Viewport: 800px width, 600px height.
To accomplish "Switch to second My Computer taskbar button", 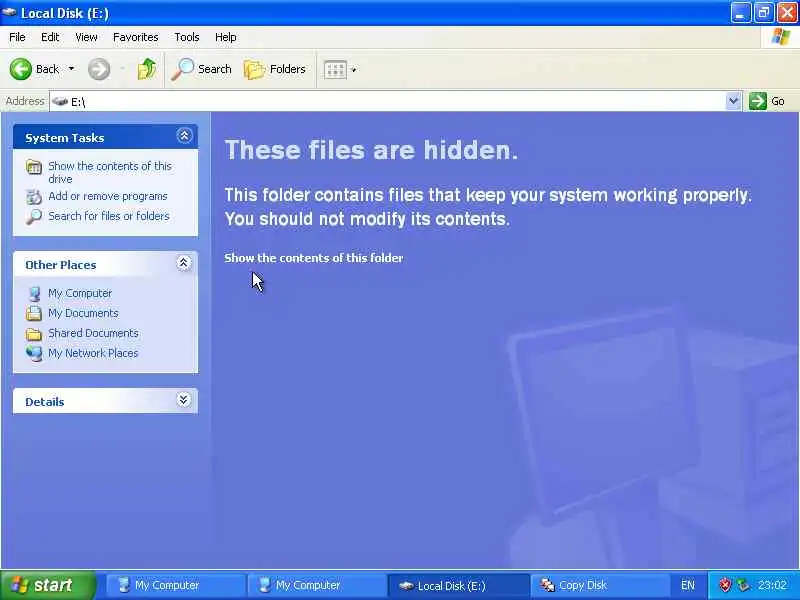I will click(316, 585).
